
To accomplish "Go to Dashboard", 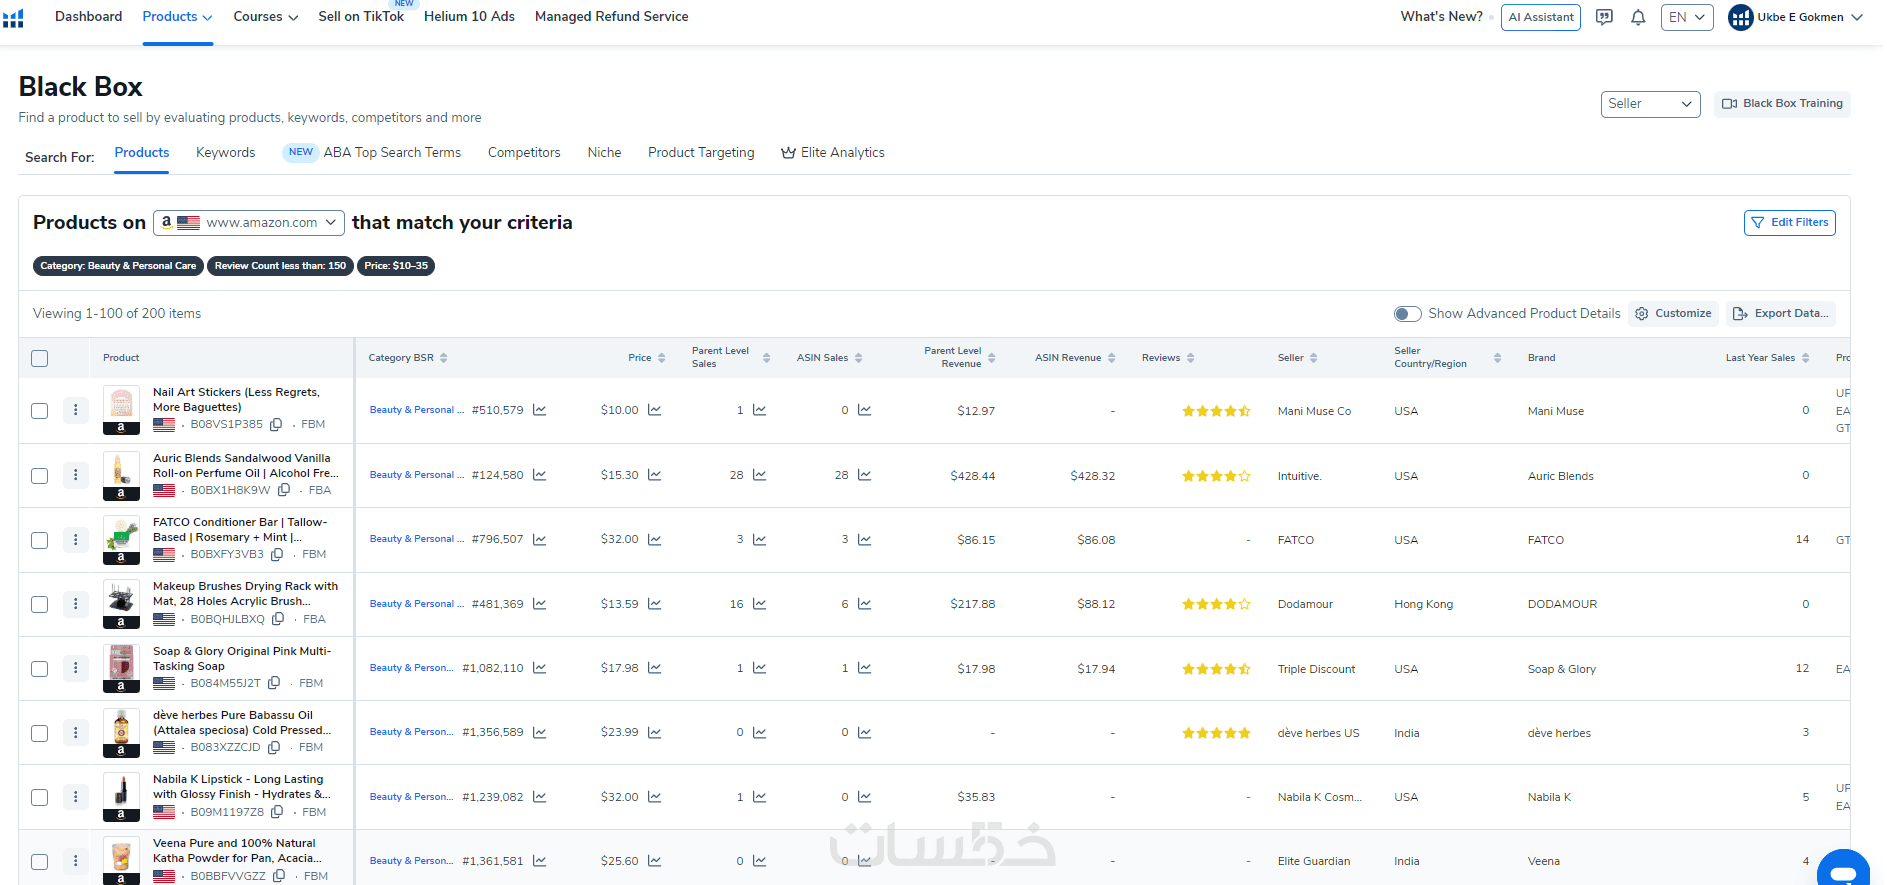I will click(89, 17).
